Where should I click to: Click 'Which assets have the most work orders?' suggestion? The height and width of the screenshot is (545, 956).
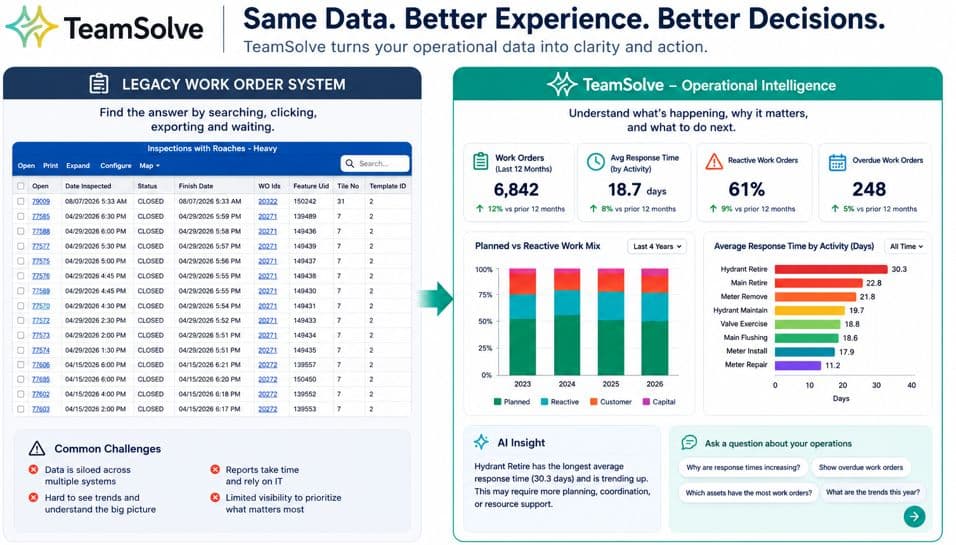[749, 493]
